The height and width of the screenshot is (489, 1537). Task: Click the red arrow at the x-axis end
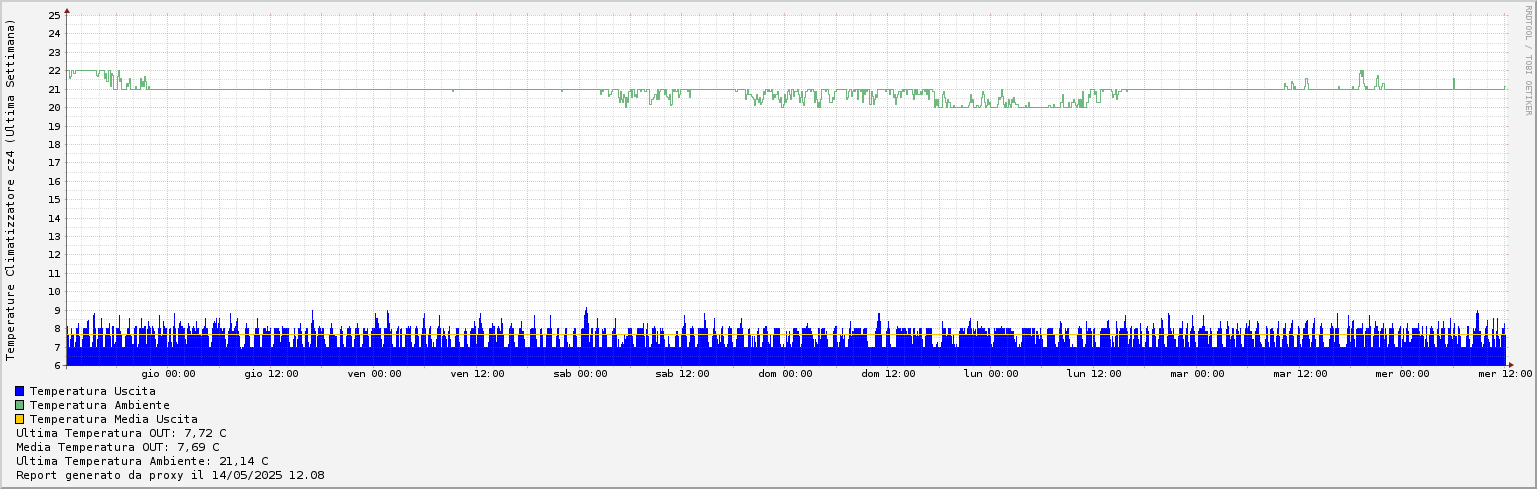pyautogui.click(x=1510, y=365)
